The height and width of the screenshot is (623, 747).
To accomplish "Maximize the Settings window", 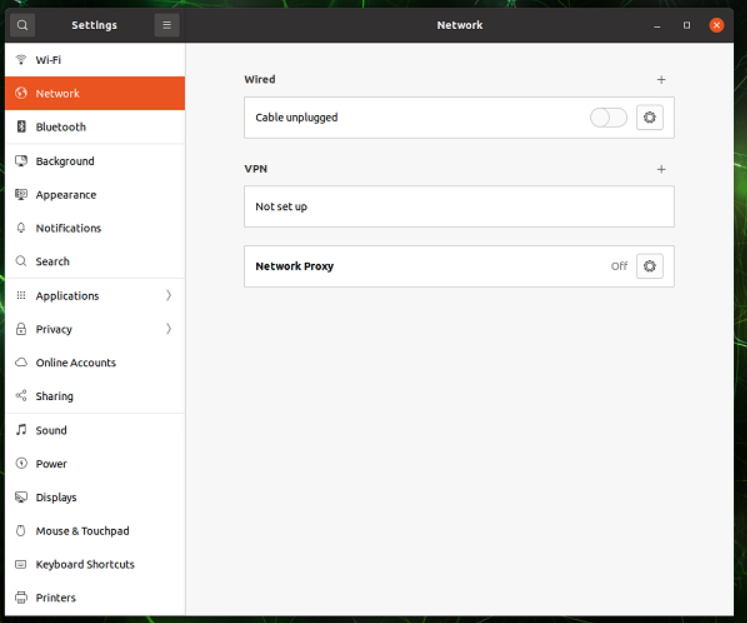I will [686, 25].
